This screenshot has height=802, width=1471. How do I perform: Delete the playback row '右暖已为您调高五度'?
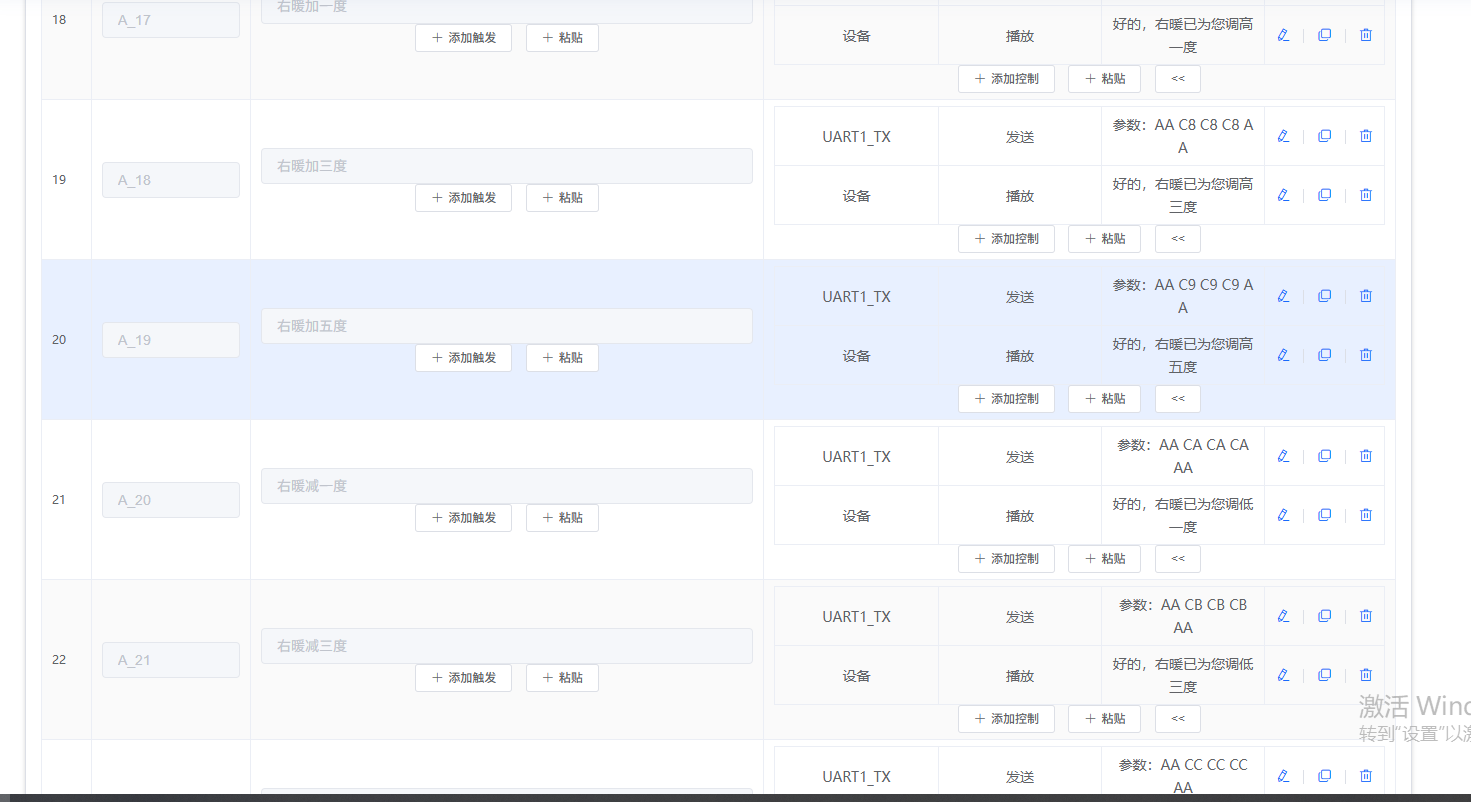click(x=1365, y=355)
